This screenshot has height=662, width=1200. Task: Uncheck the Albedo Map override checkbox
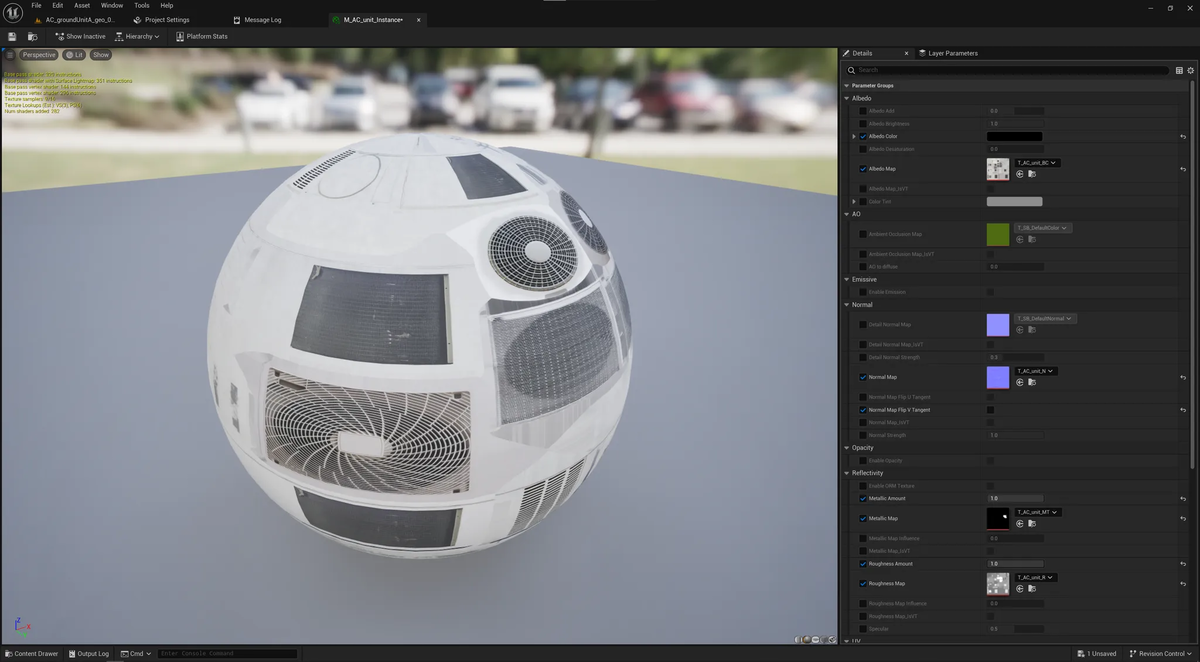[x=863, y=169]
